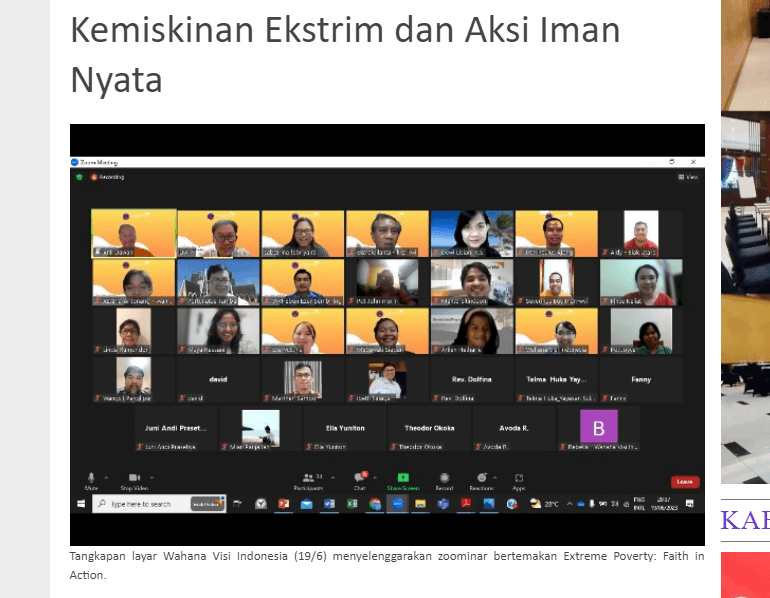The width and height of the screenshot is (770, 598).
Task: Open the Windows Start menu
Action: (81, 504)
